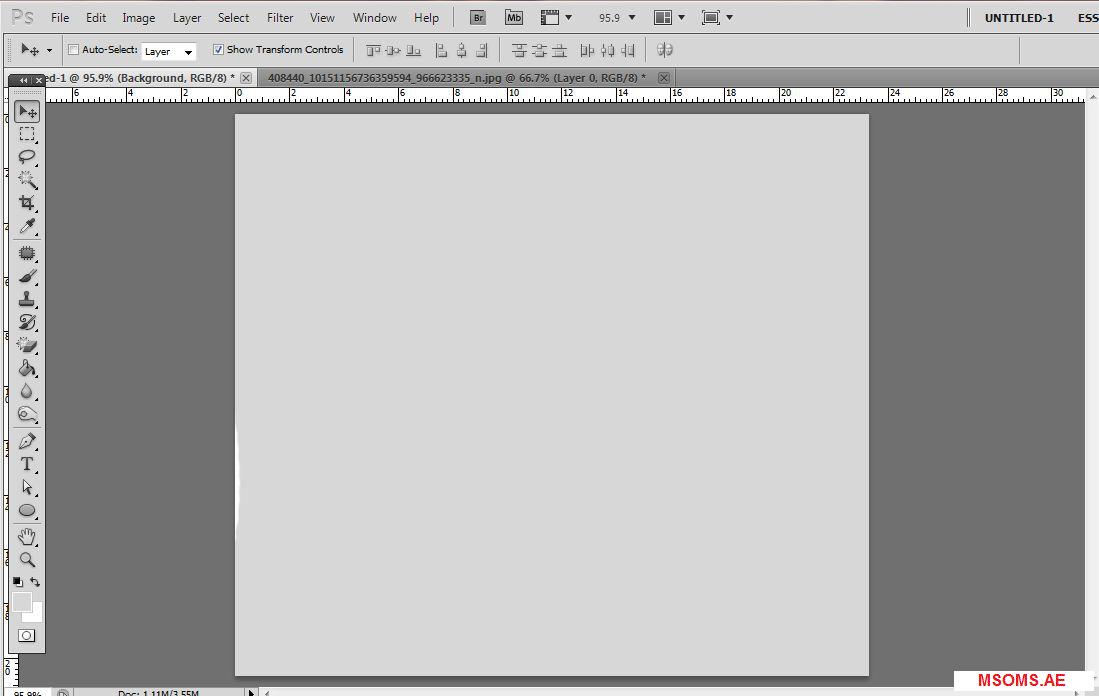Enable the Auto-Select checkbox
1099x696 pixels.
pyautogui.click(x=73, y=50)
